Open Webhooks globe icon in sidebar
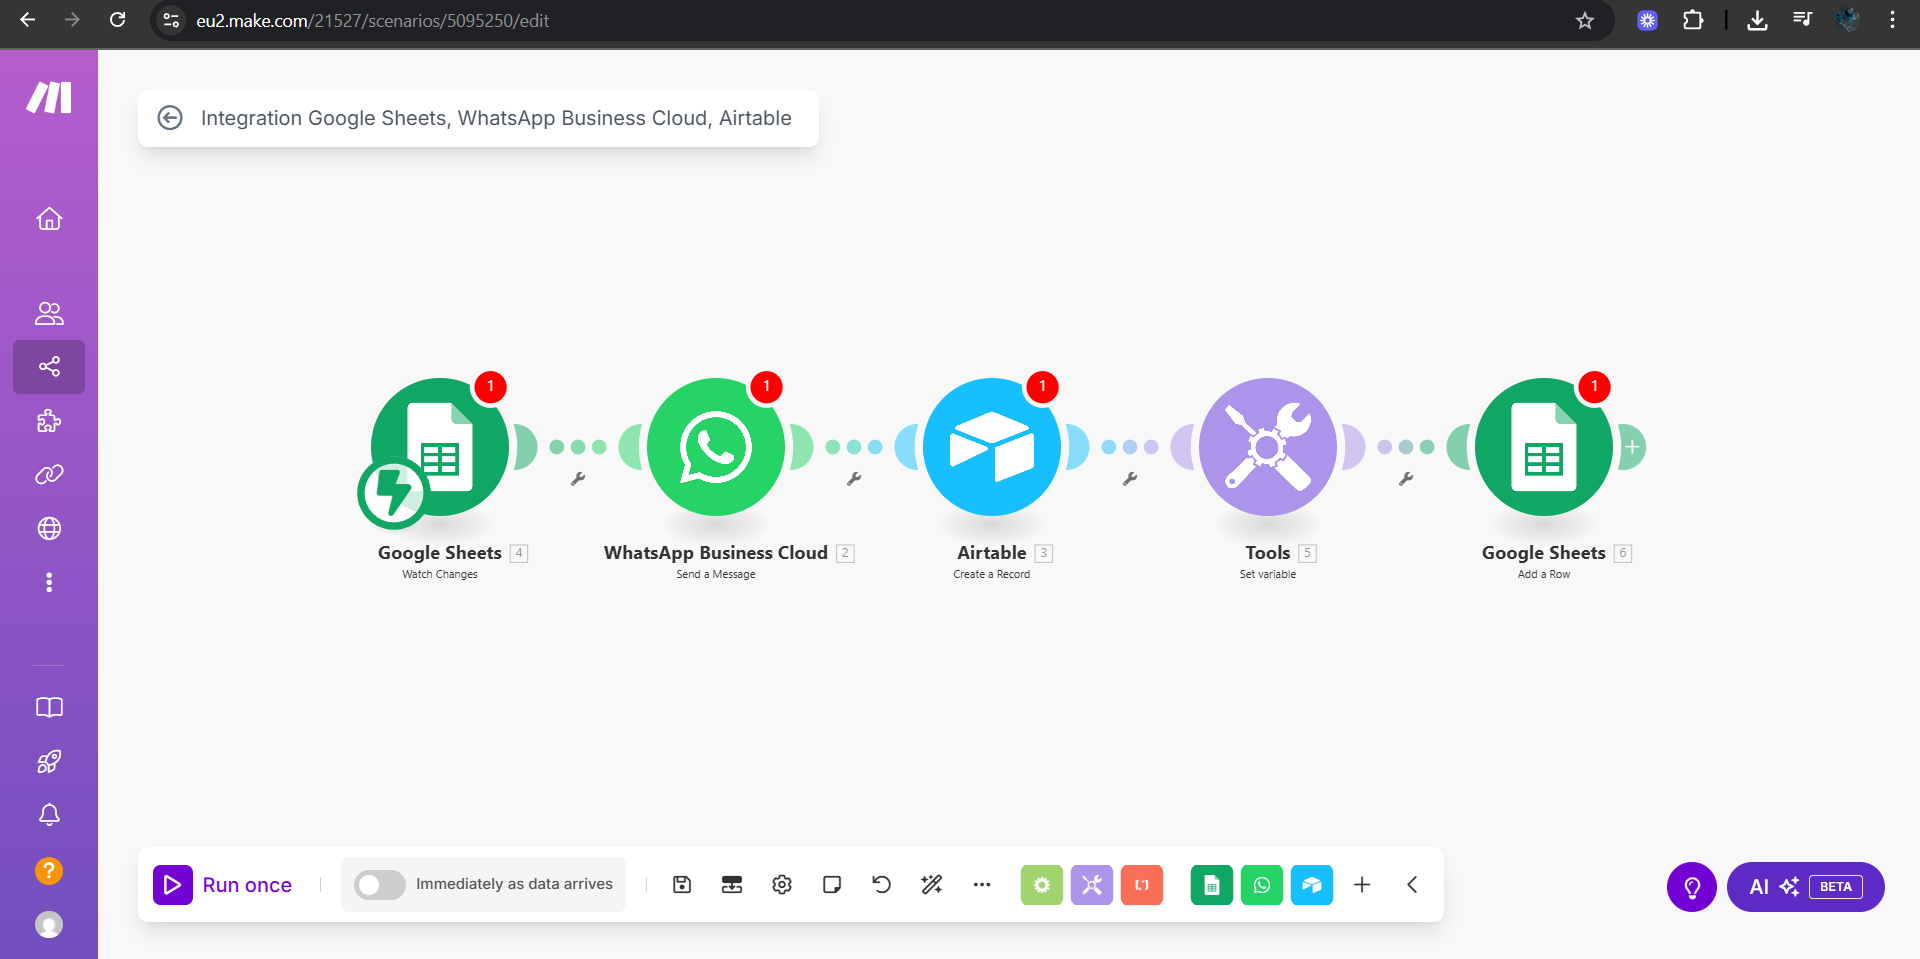 pyautogui.click(x=49, y=528)
